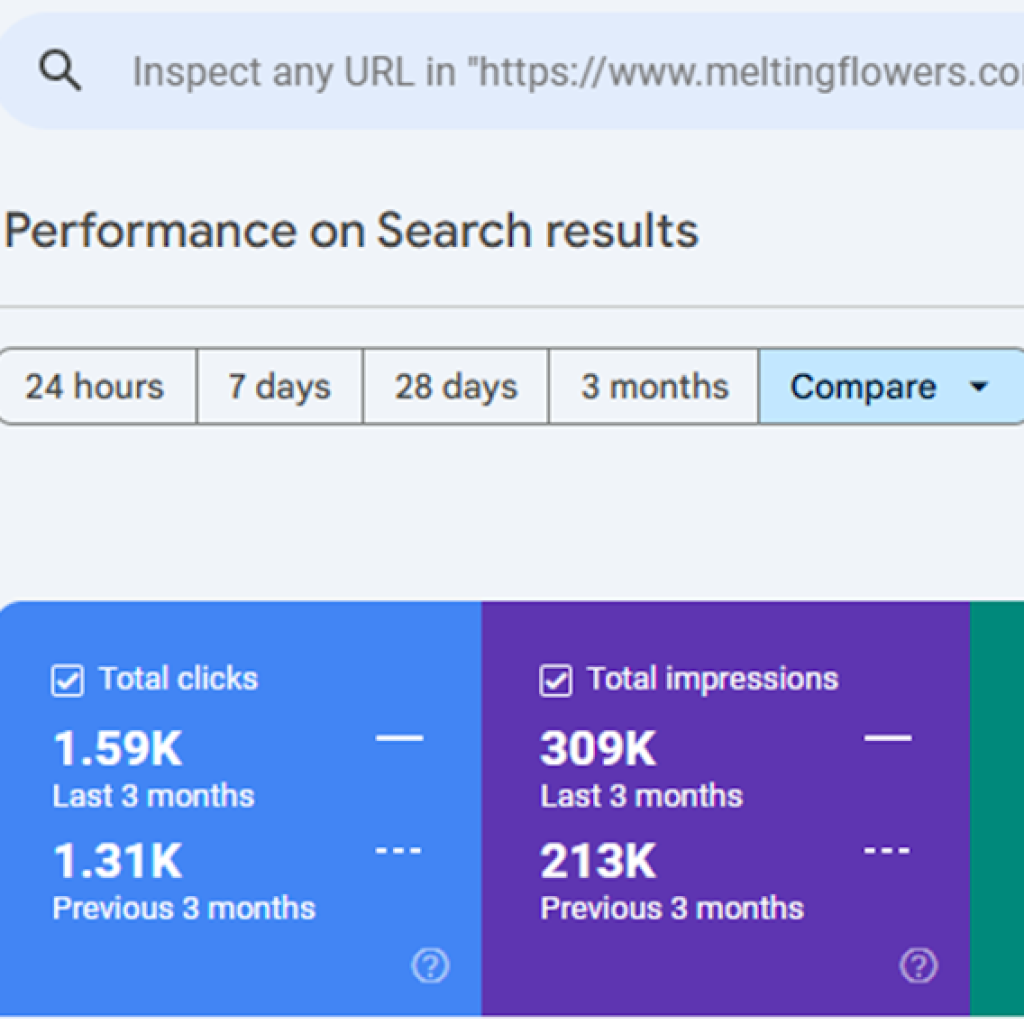Switch to the 7 days range
This screenshot has width=1024, height=1024.
point(279,387)
